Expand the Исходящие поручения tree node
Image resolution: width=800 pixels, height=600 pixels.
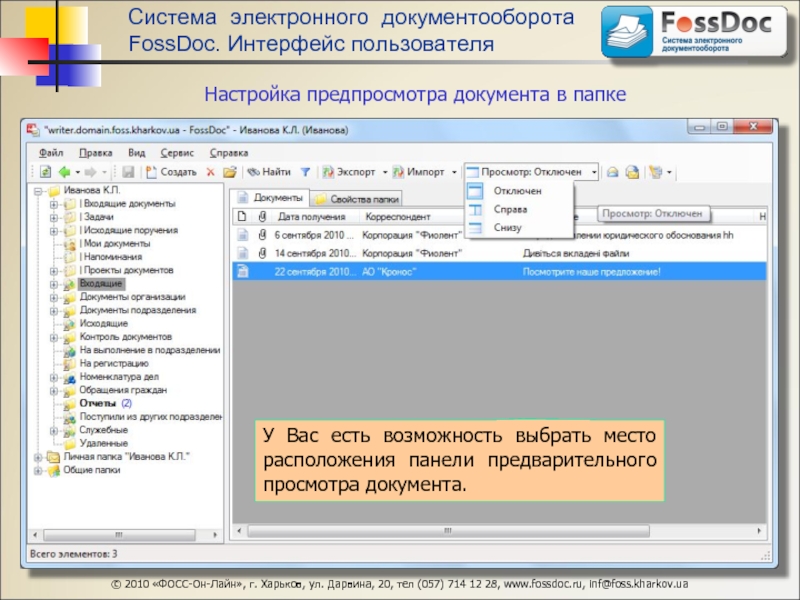tap(54, 231)
